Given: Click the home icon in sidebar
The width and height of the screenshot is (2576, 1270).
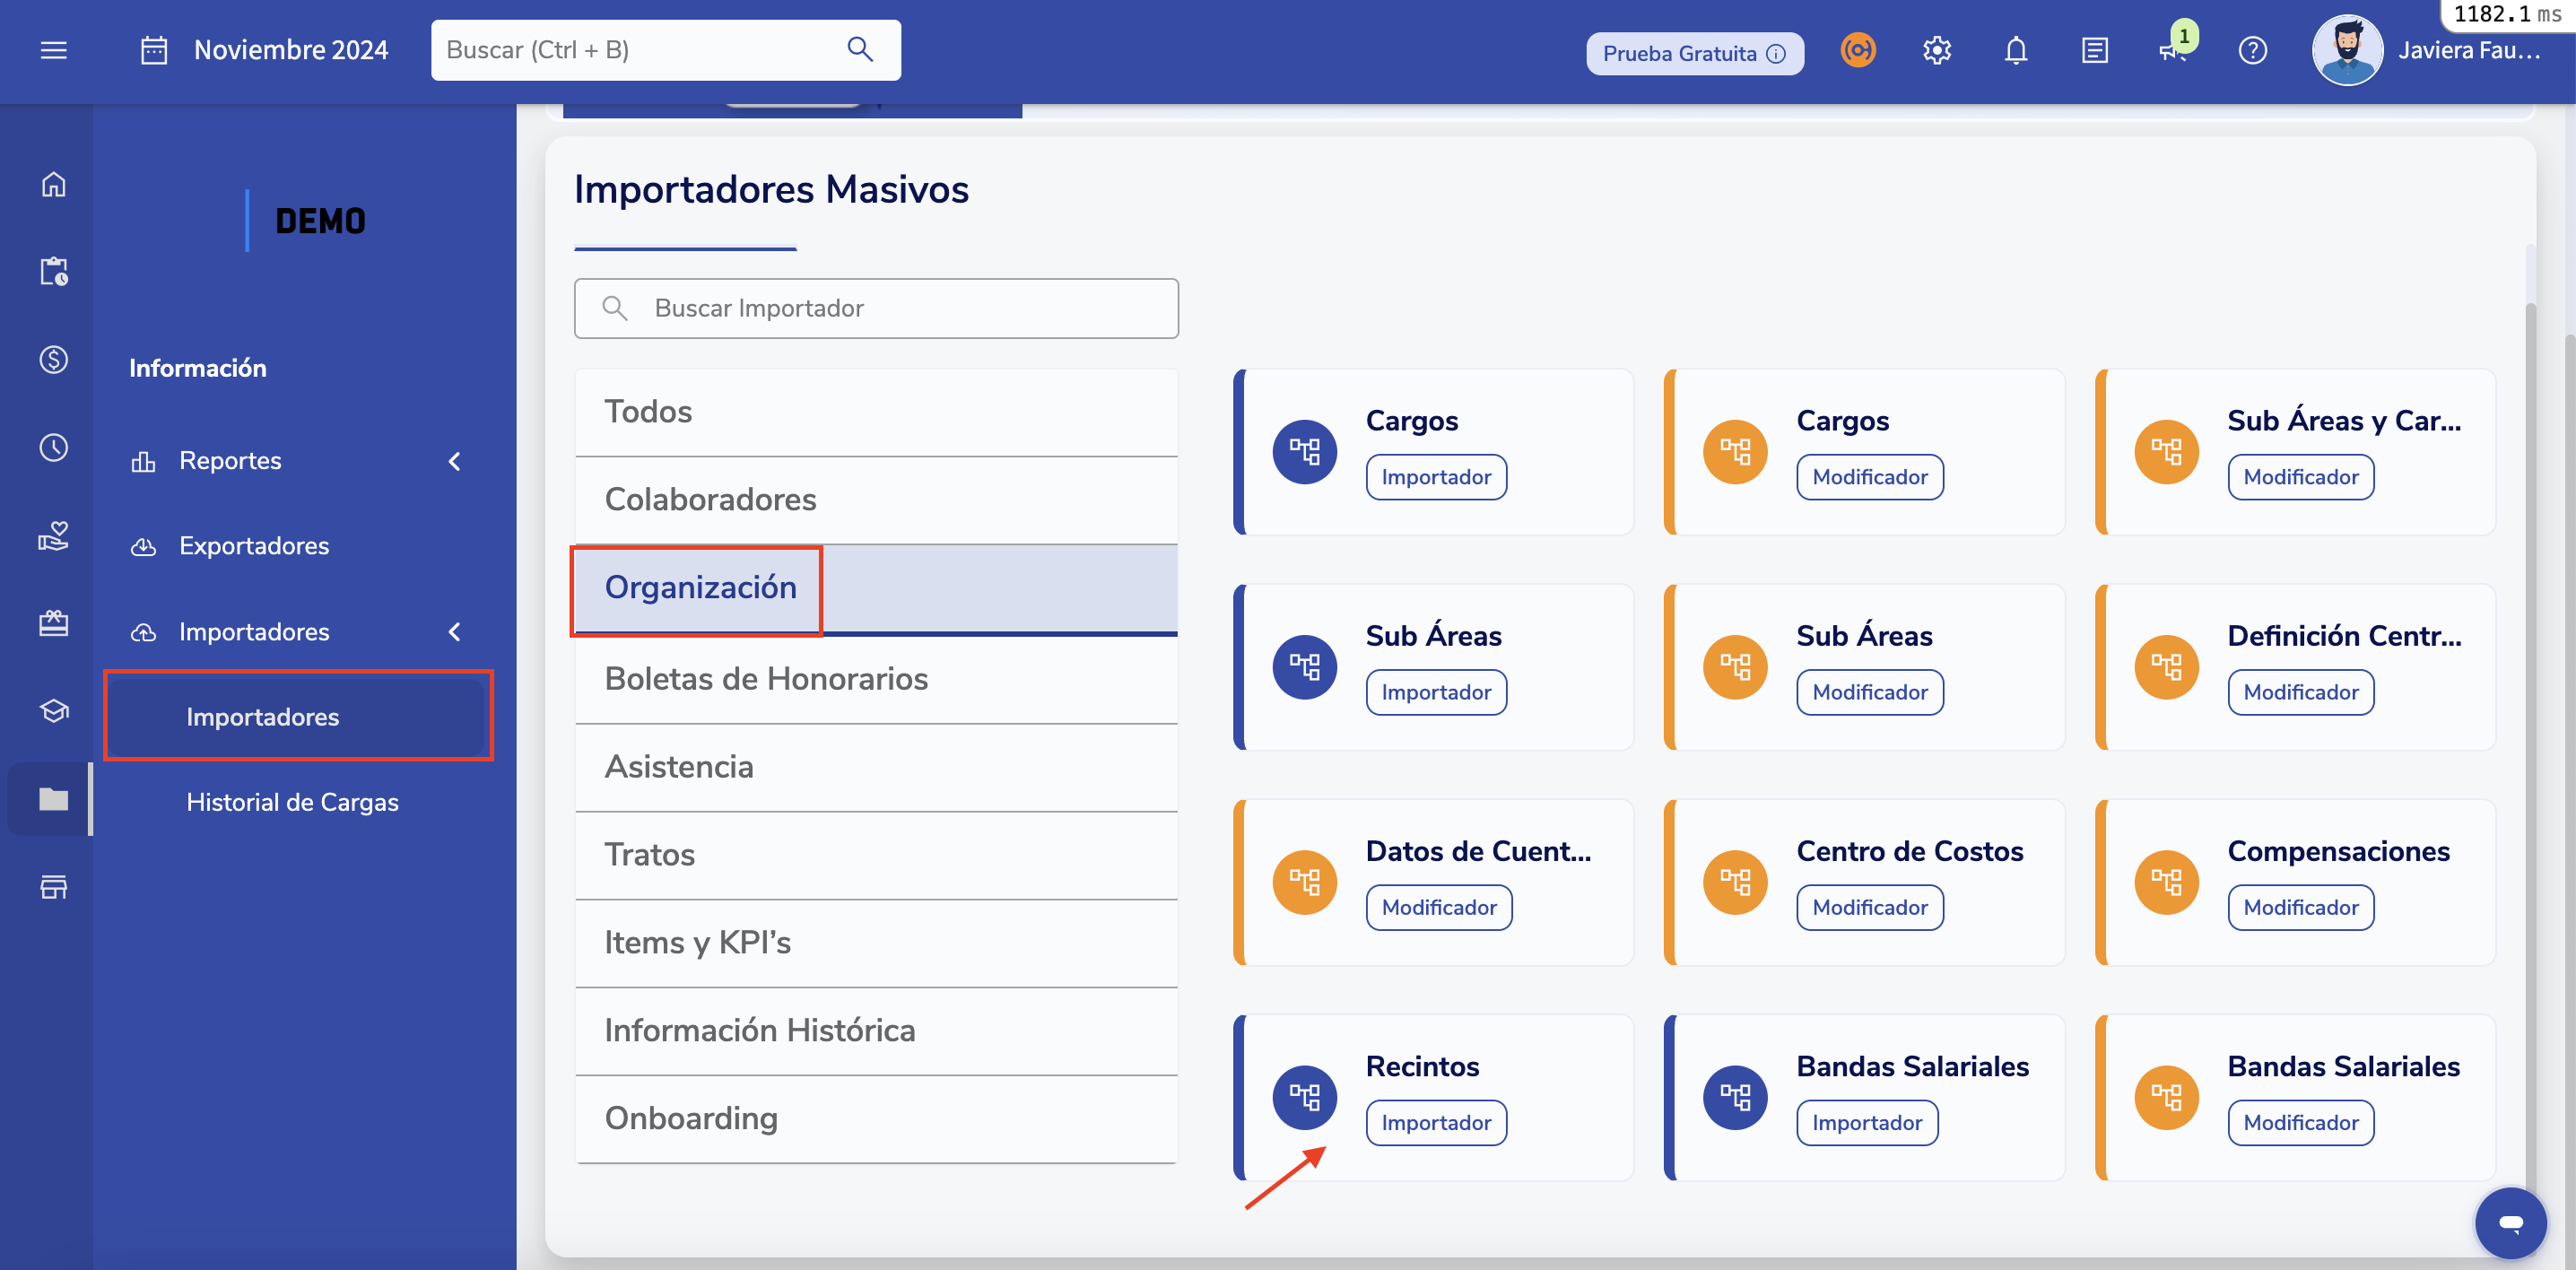Looking at the screenshot, I should 54,184.
